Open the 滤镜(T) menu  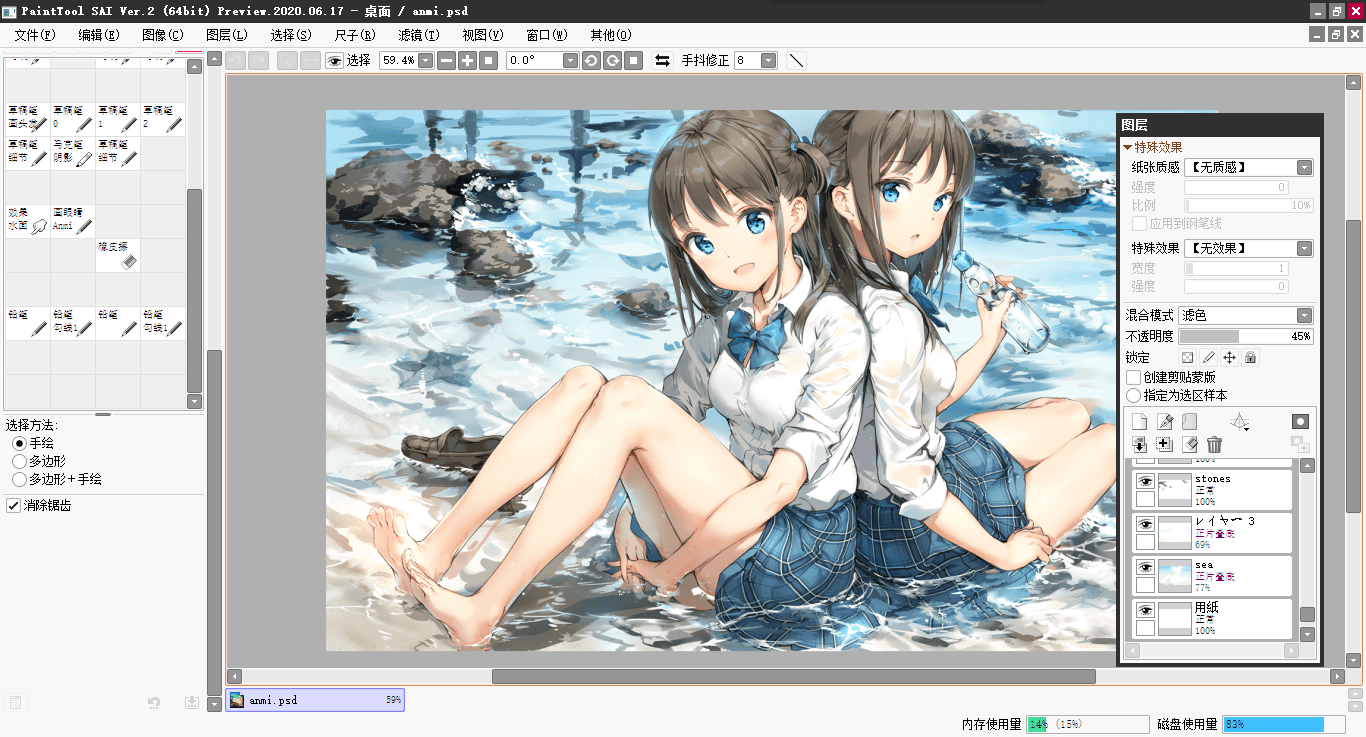click(418, 35)
